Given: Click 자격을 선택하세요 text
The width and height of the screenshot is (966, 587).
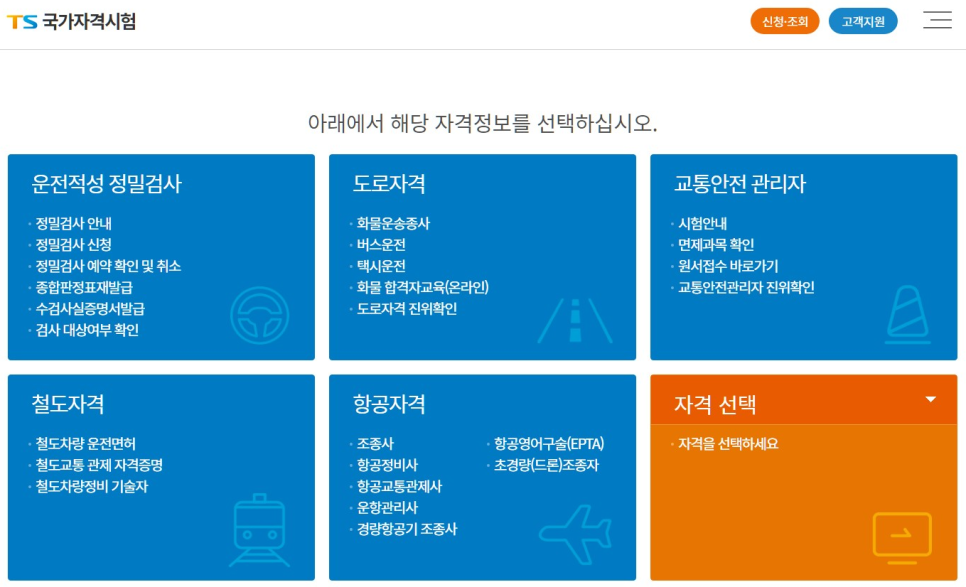Looking at the screenshot, I should tap(728, 443).
